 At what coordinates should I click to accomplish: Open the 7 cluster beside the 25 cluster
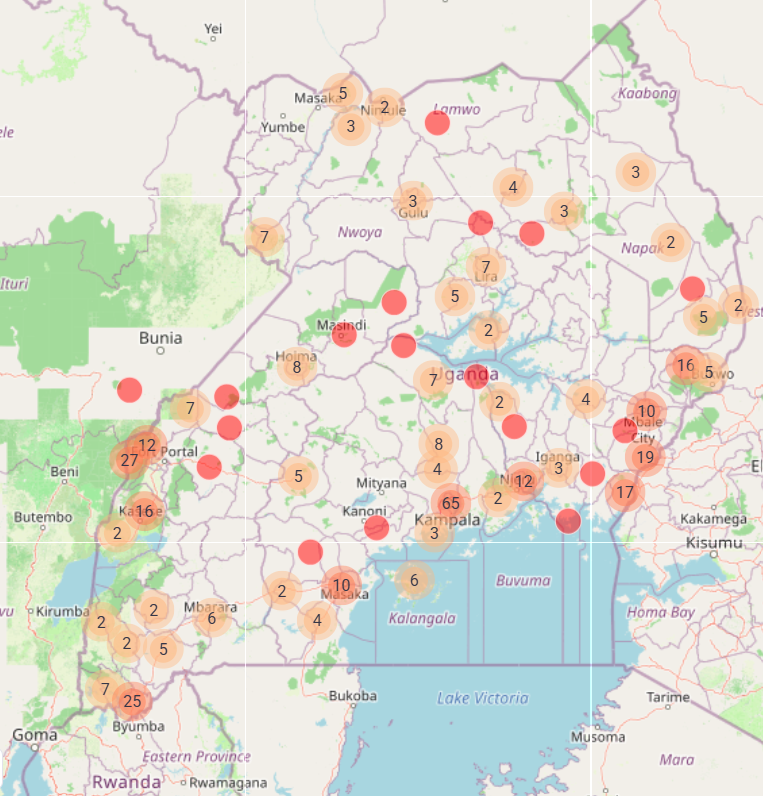pyautogui.click(x=105, y=689)
